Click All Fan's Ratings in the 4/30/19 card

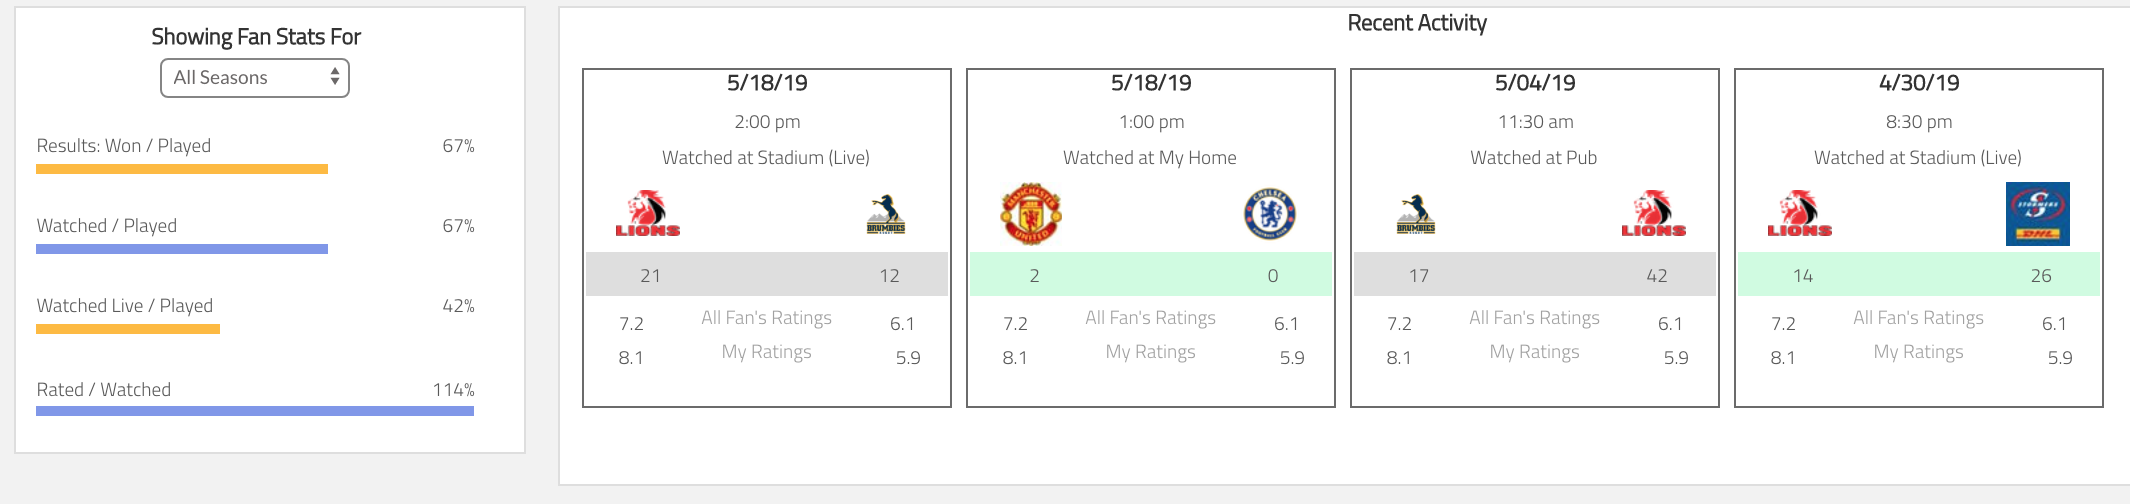point(1918,318)
